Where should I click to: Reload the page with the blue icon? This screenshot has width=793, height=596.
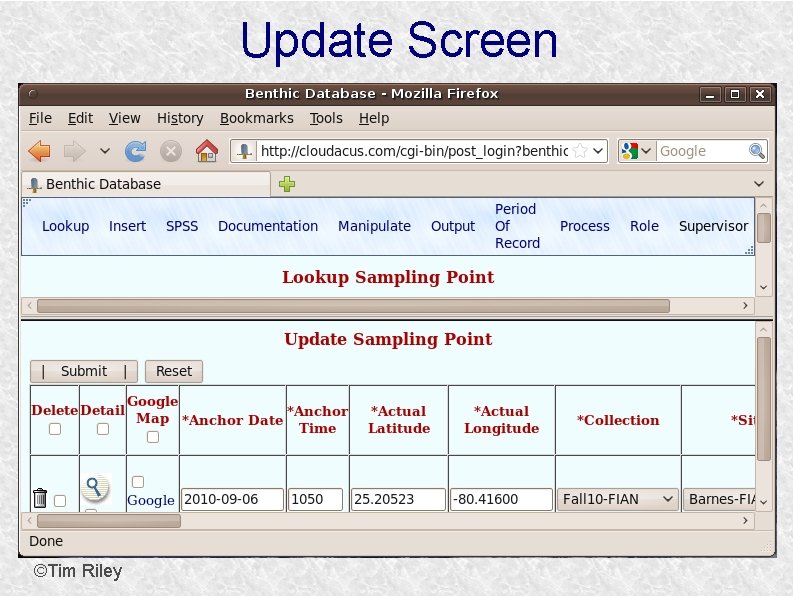(136, 151)
